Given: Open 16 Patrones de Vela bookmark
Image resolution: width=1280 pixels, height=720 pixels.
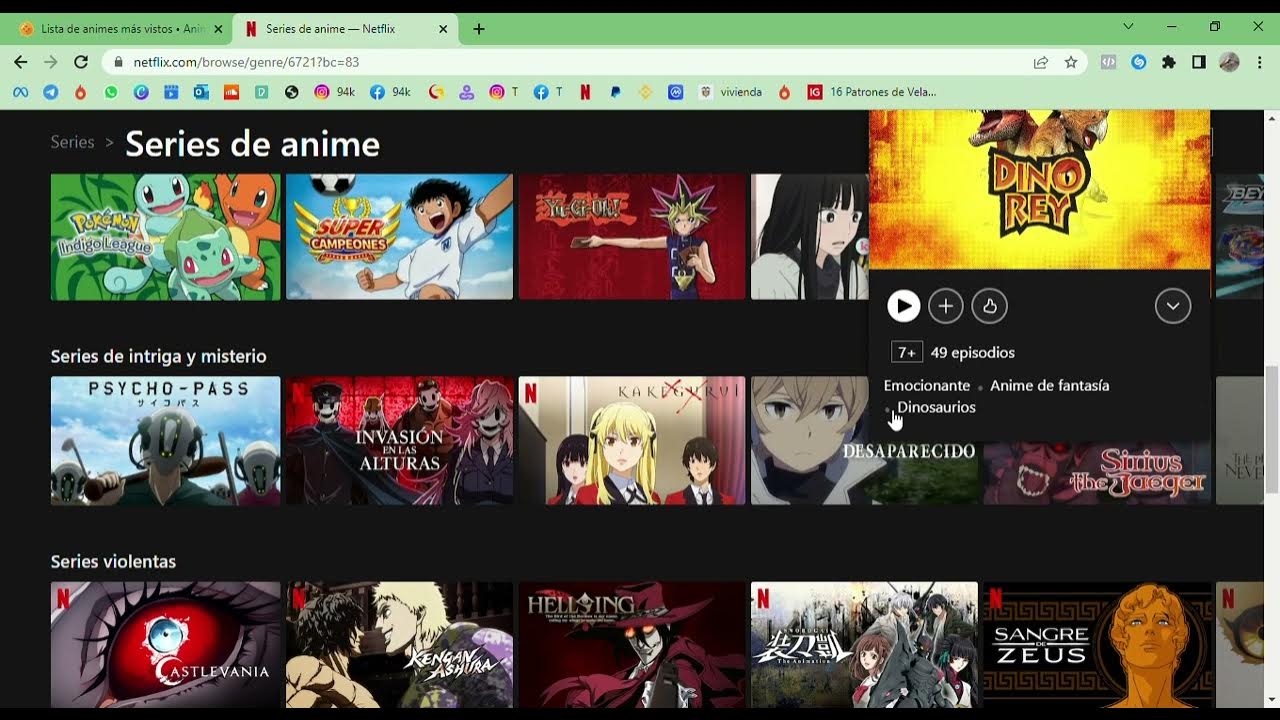Looking at the screenshot, I should 872,92.
